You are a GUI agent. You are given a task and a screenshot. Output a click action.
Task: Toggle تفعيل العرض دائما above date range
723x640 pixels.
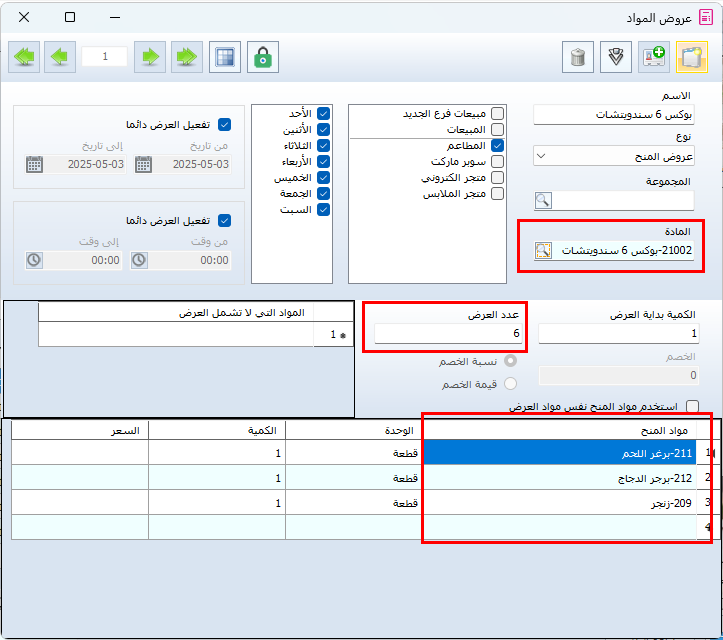click(x=225, y=124)
